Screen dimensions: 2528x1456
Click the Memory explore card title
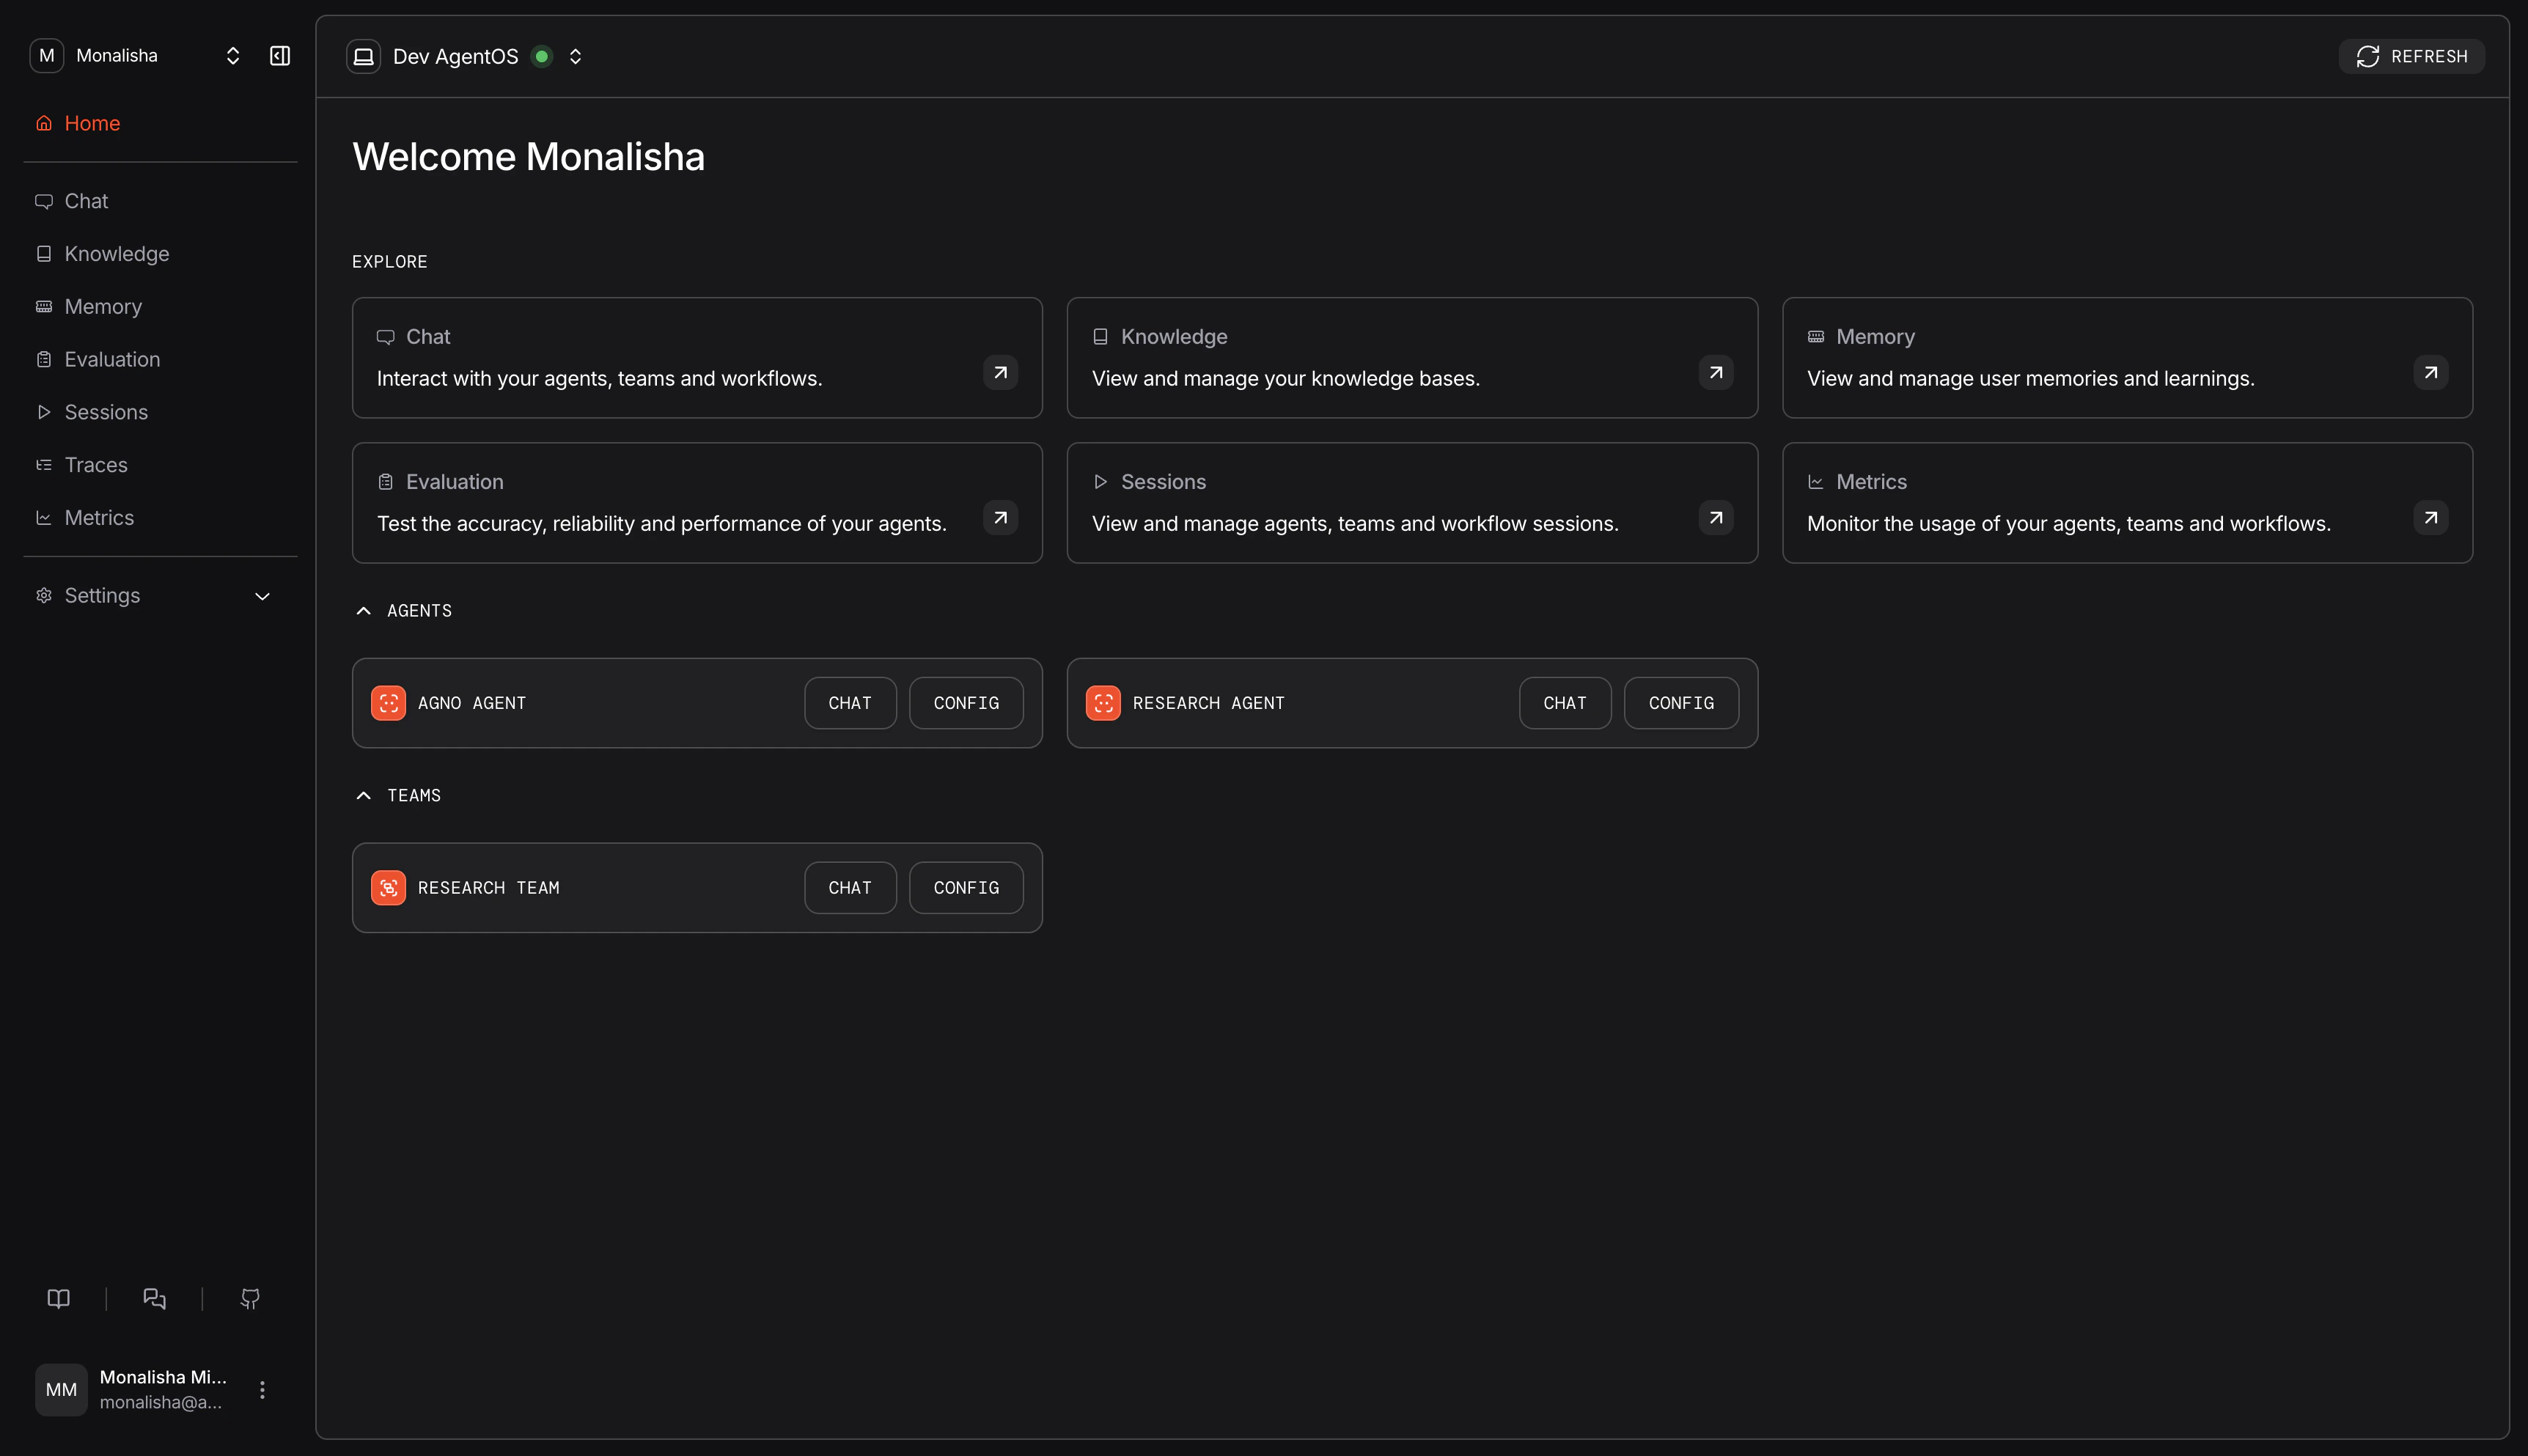1875,337
